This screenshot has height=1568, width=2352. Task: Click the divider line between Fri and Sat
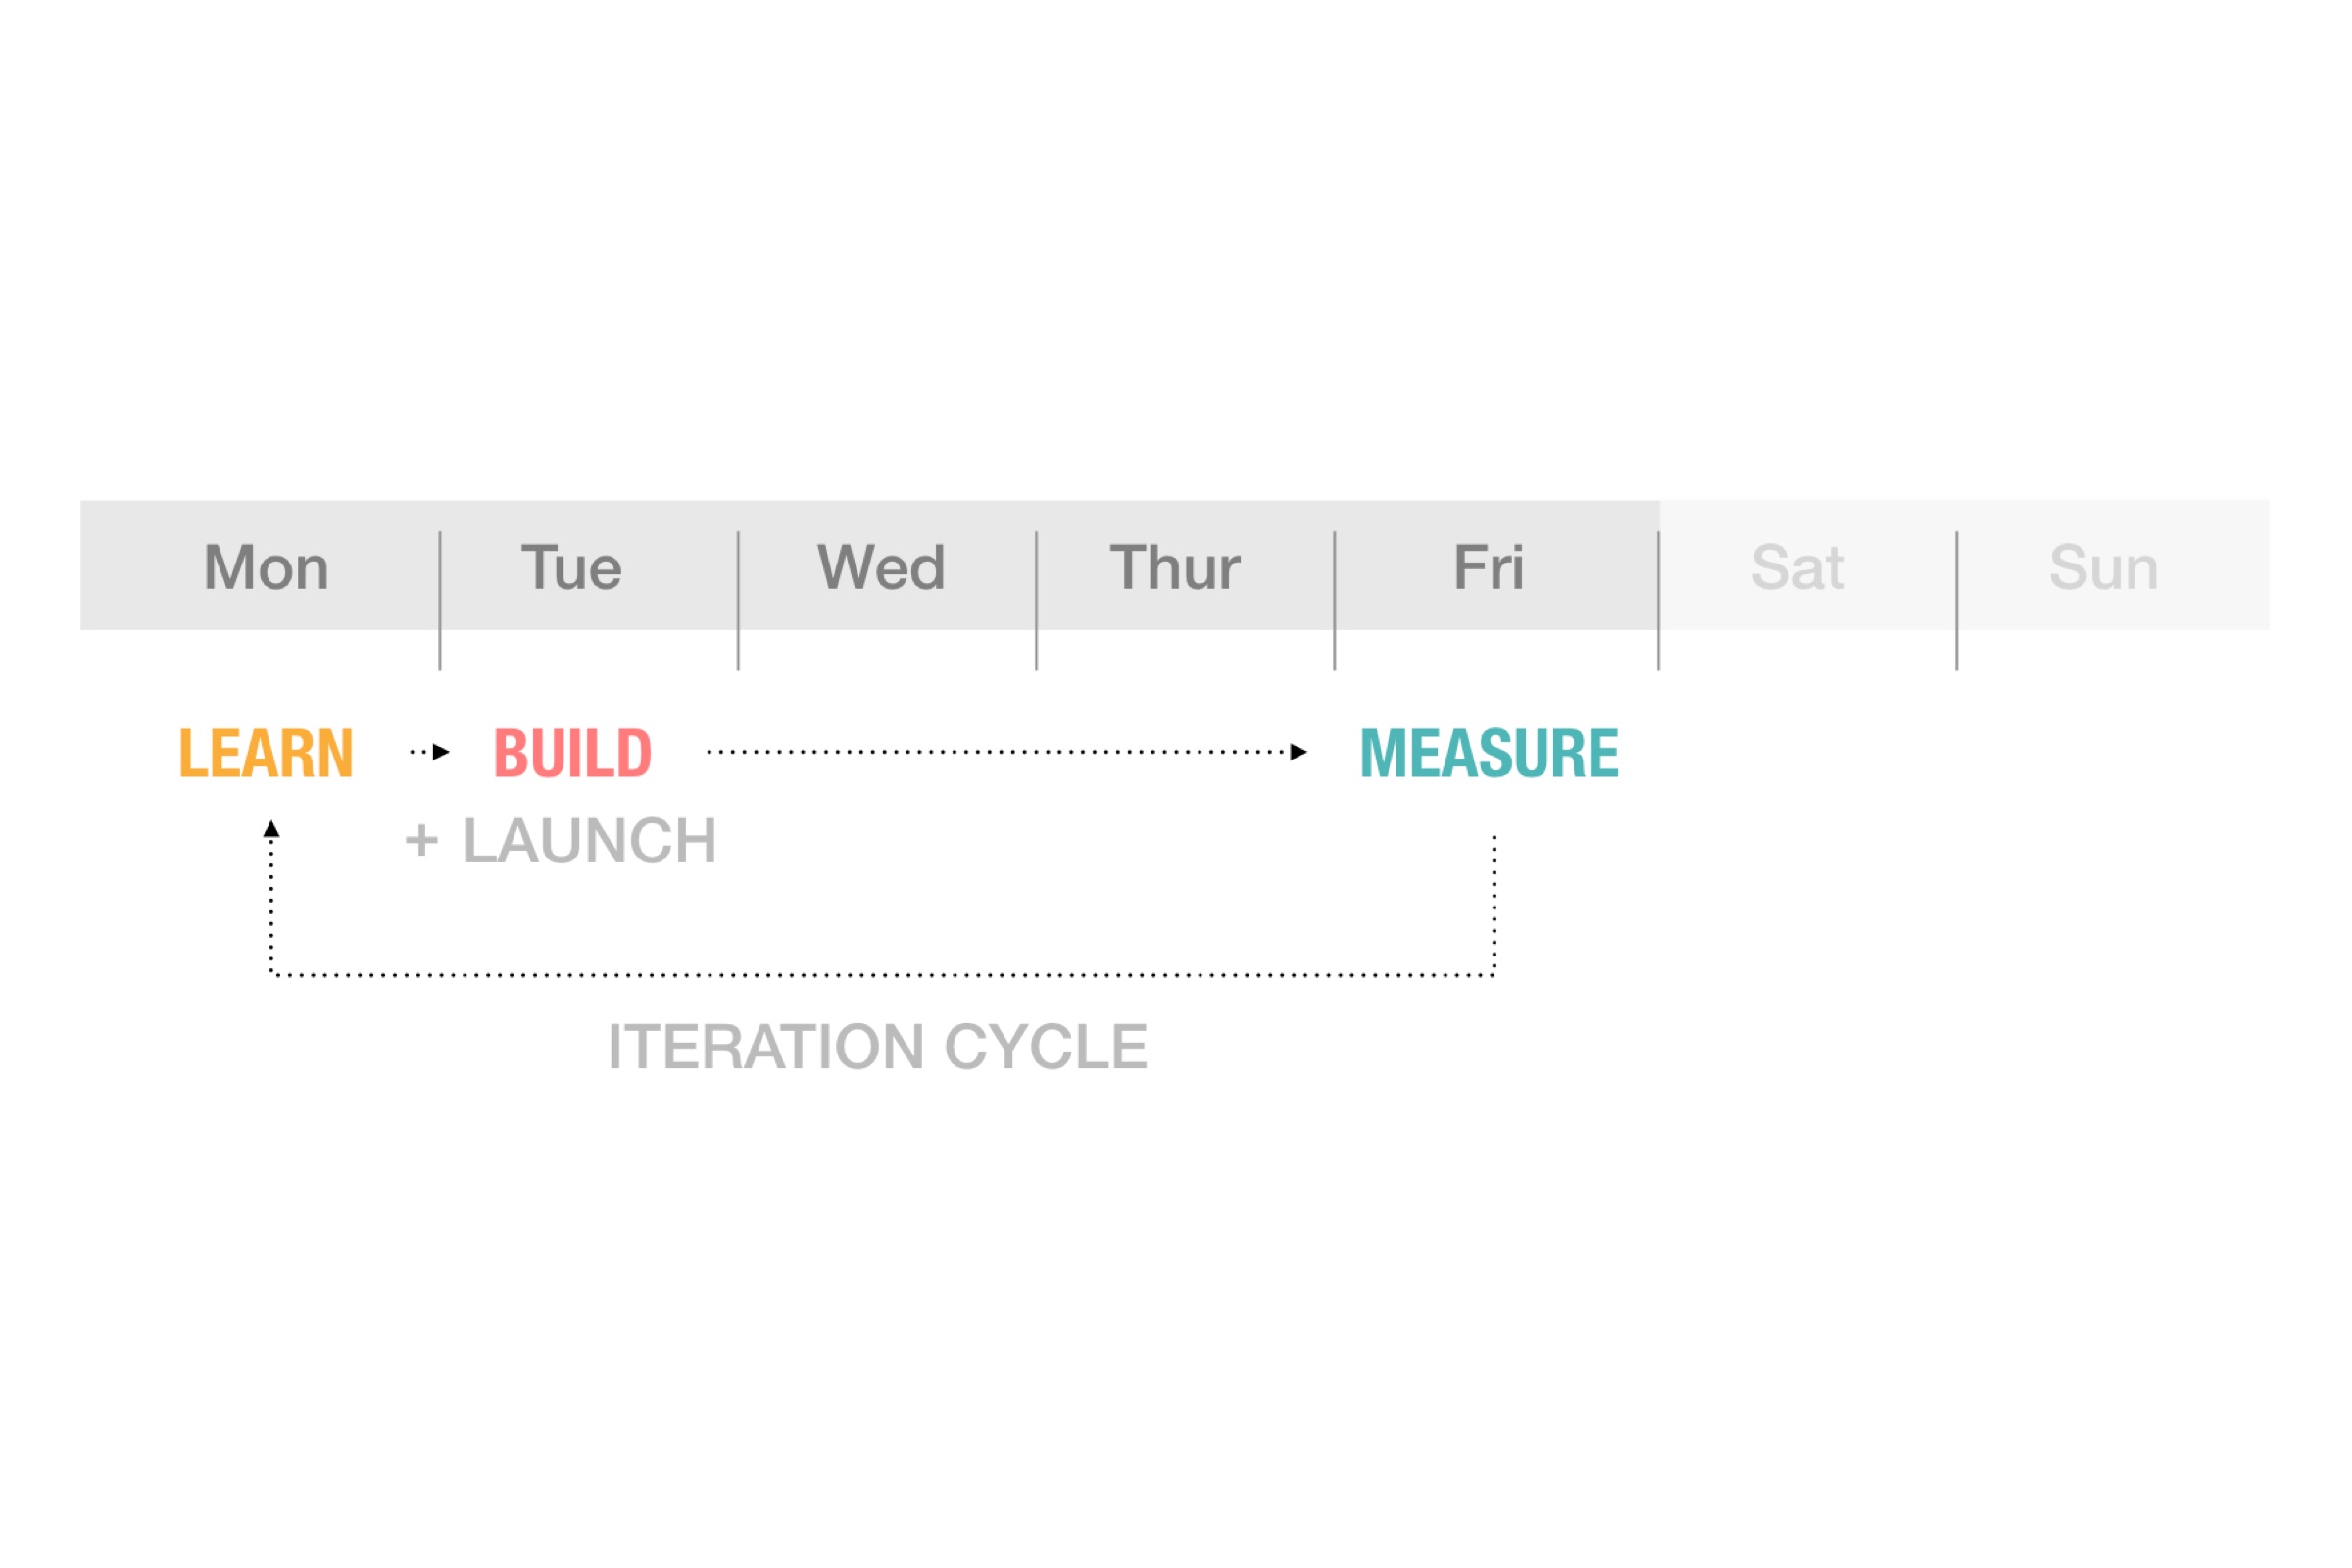pyautogui.click(x=1659, y=601)
